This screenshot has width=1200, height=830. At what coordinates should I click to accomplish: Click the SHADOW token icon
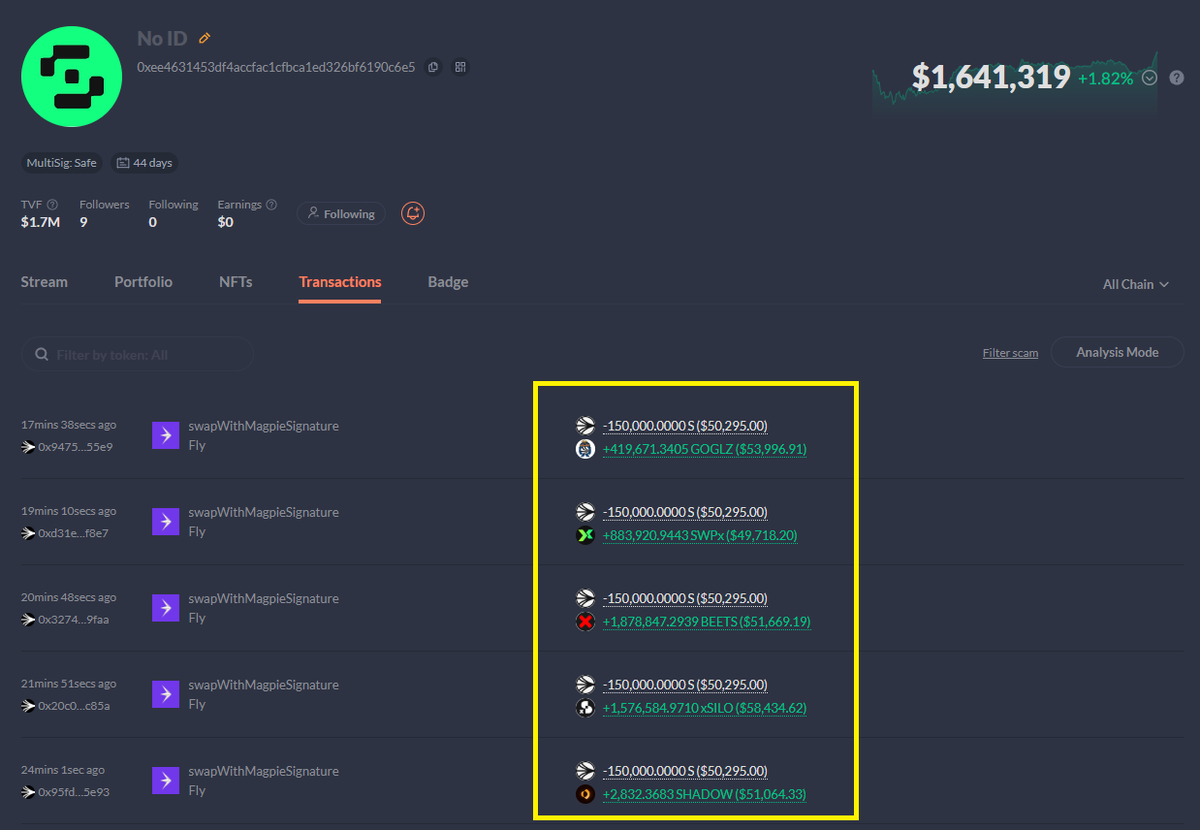coord(586,795)
